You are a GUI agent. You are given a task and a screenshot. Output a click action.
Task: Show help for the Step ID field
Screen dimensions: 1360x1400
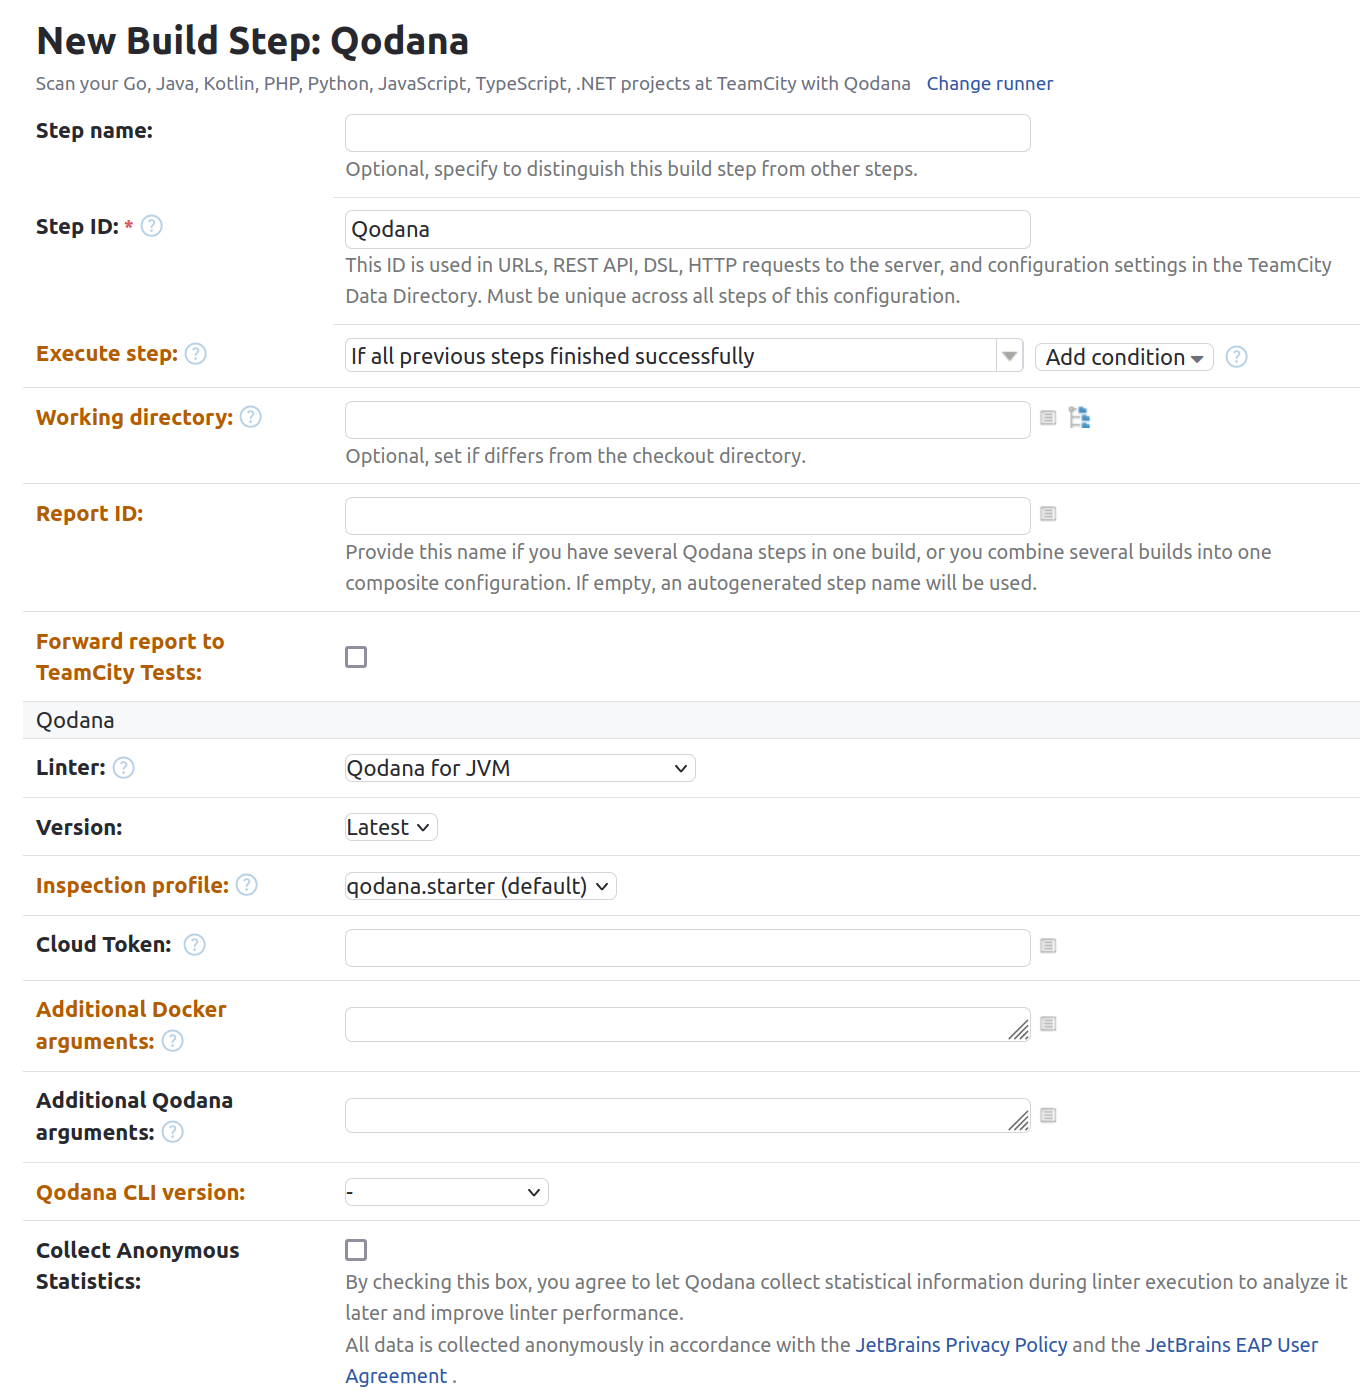(151, 226)
